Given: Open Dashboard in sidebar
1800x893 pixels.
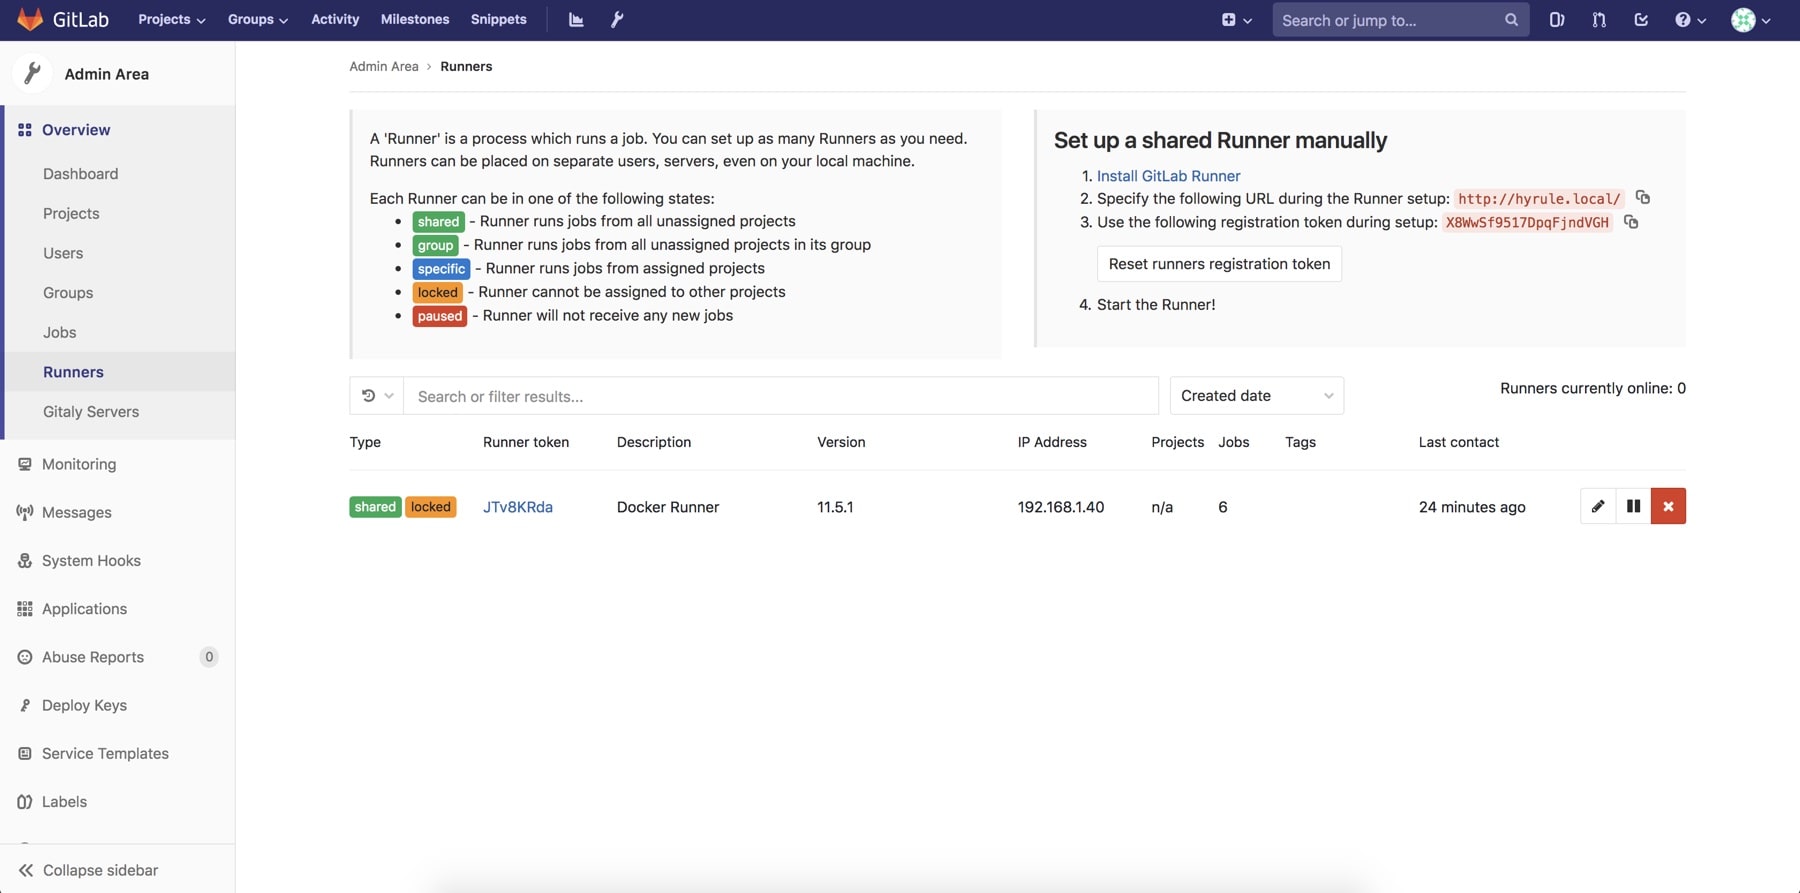Looking at the screenshot, I should click(x=80, y=174).
